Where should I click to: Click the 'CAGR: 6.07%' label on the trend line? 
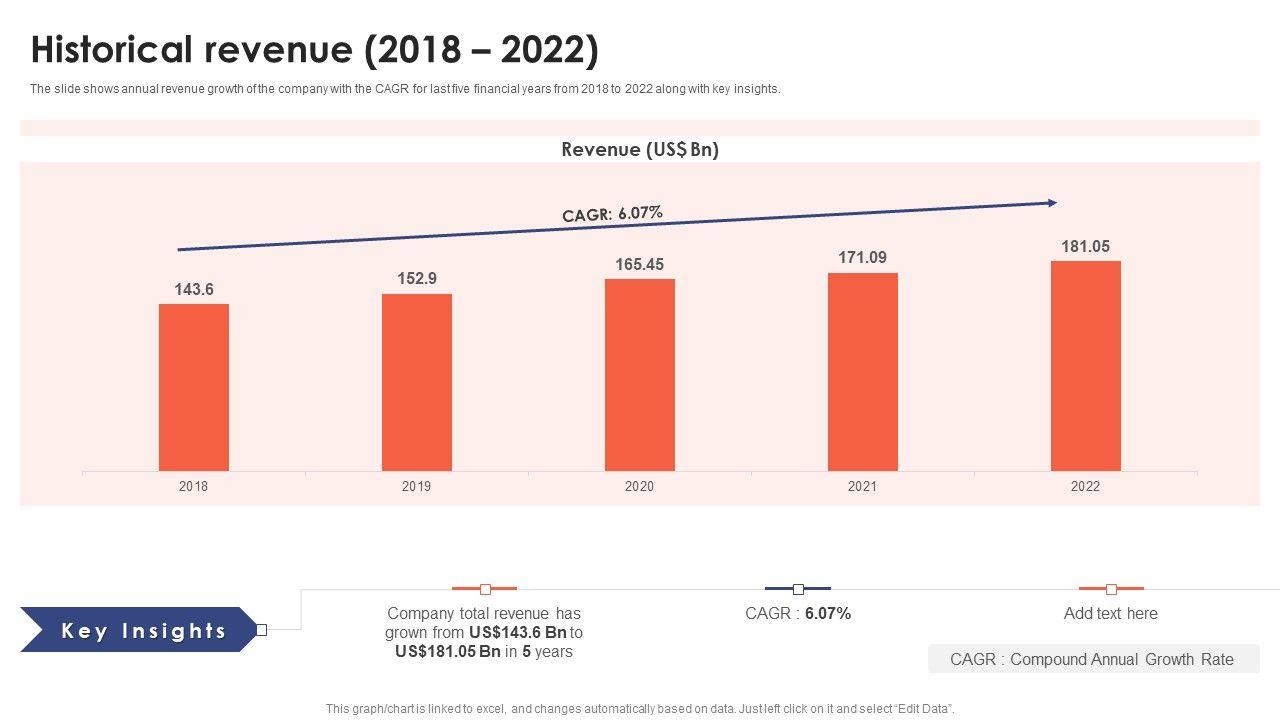coord(612,214)
